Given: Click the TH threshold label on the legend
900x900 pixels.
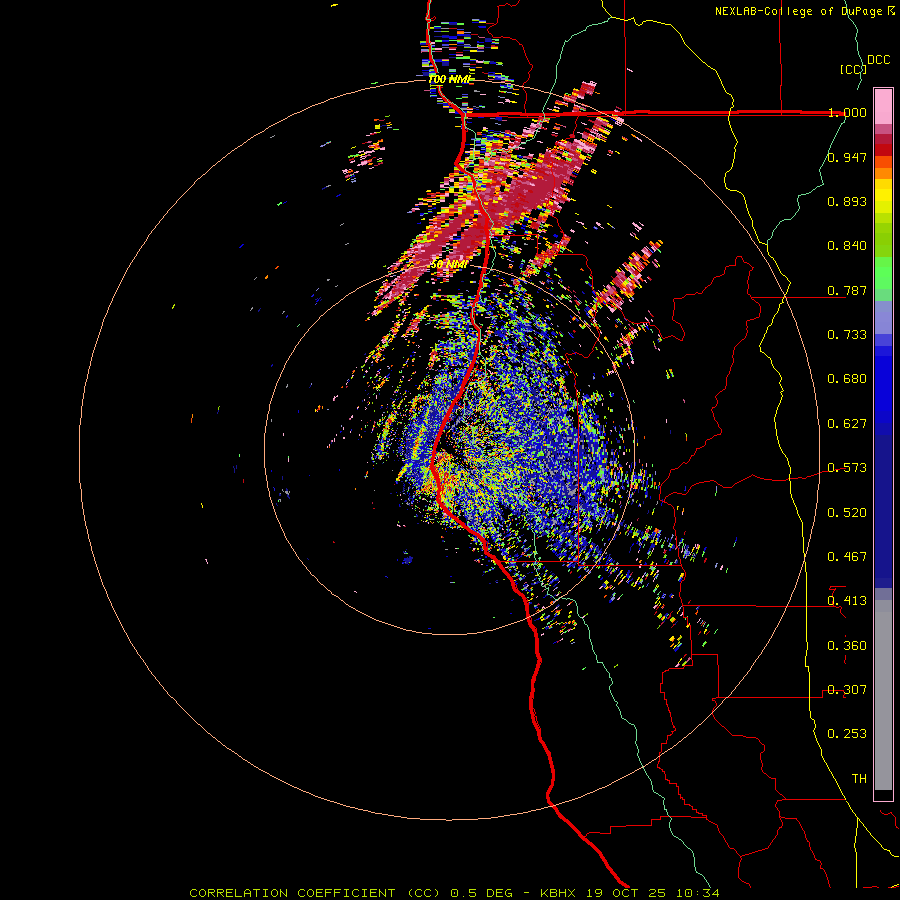Looking at the screenshot, I should tap(859, 779).
